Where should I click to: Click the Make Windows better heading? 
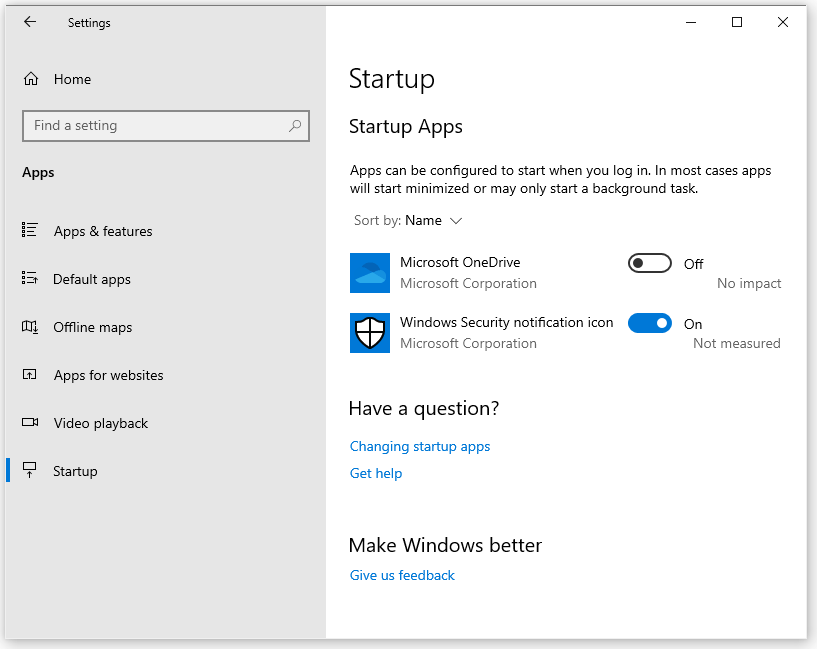click(445, 545)
